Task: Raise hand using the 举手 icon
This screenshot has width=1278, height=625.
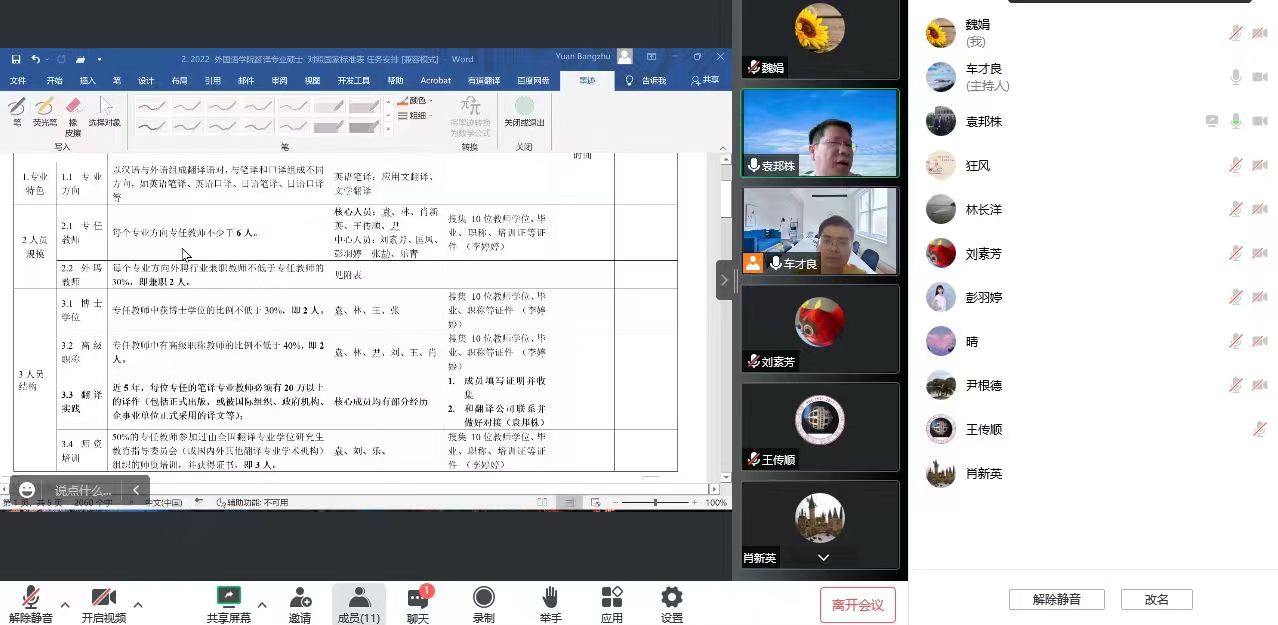Action: (x=549, y=598)
